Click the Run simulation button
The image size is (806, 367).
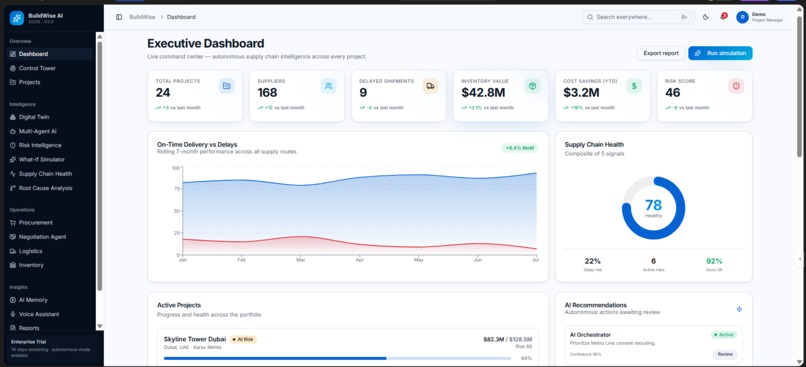pos(720,53)
